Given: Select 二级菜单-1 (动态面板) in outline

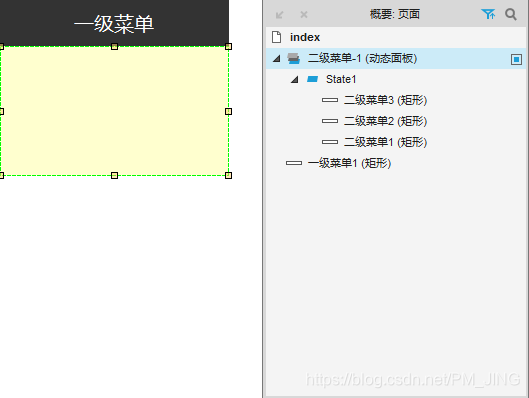Looking at the screenshot, I should (x=362, y=58).
